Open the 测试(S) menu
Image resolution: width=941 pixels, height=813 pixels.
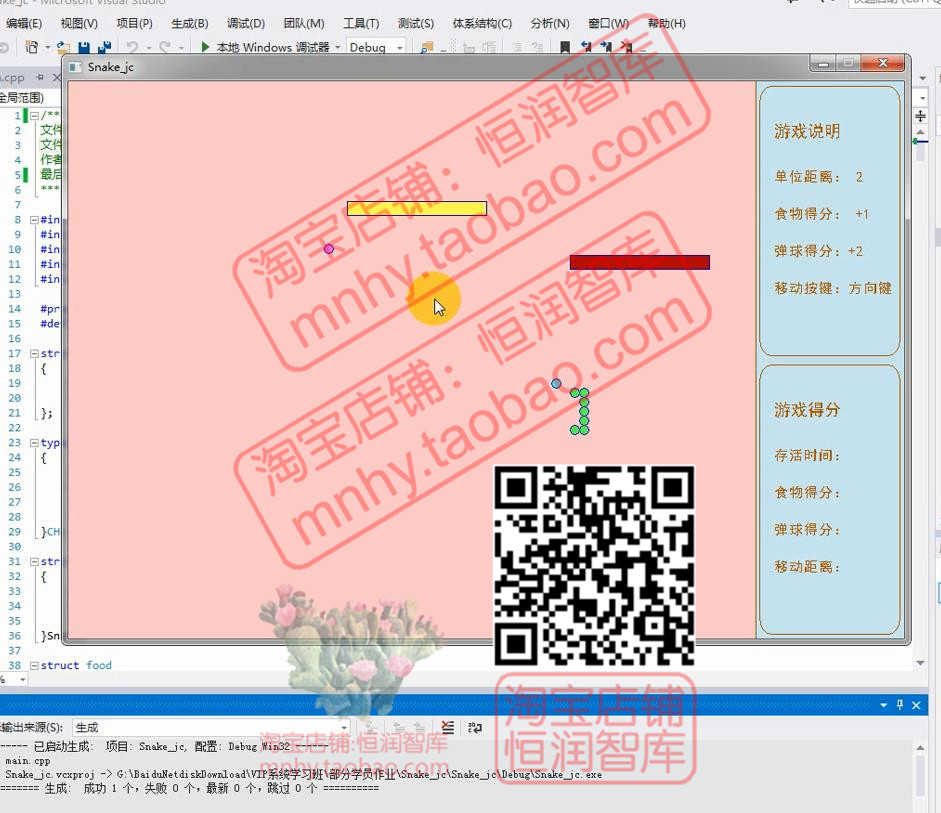click(x=416, y=23)
